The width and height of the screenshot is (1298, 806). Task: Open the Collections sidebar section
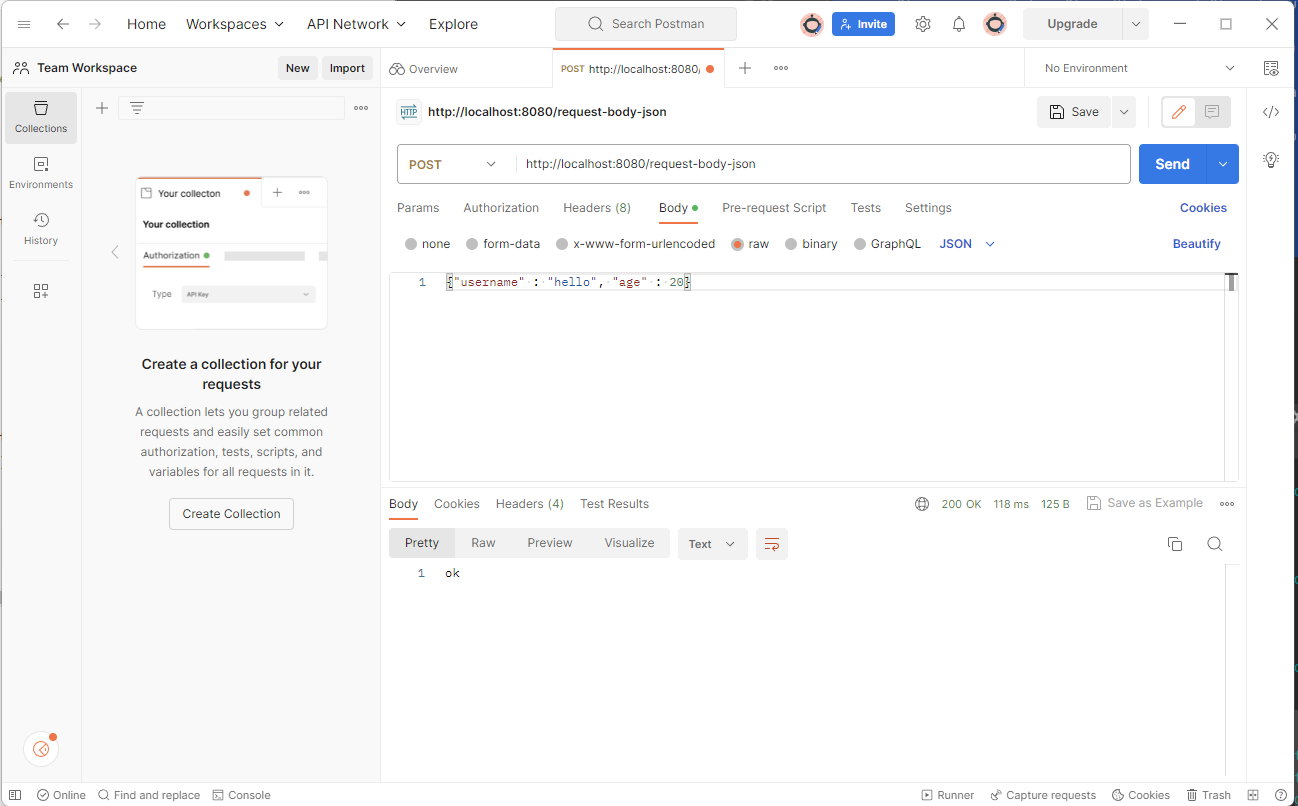pos(41,117)
